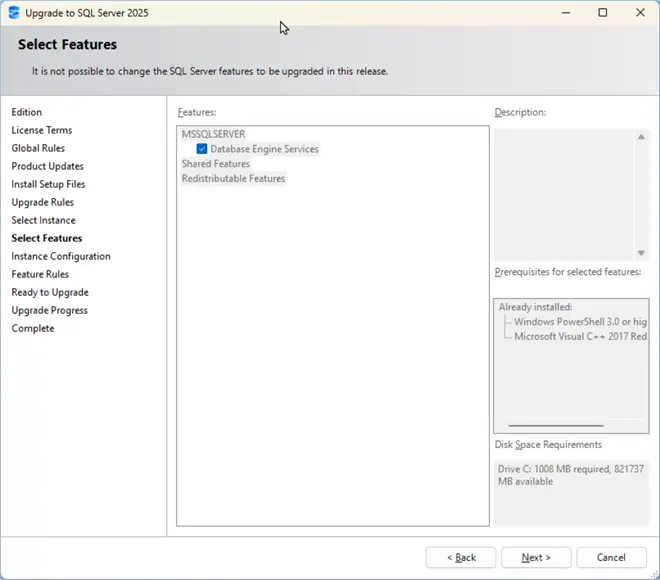Close the Upgrade to SQL Server window
The width and height of the screenshot is (660, 580).
[640, 13]
